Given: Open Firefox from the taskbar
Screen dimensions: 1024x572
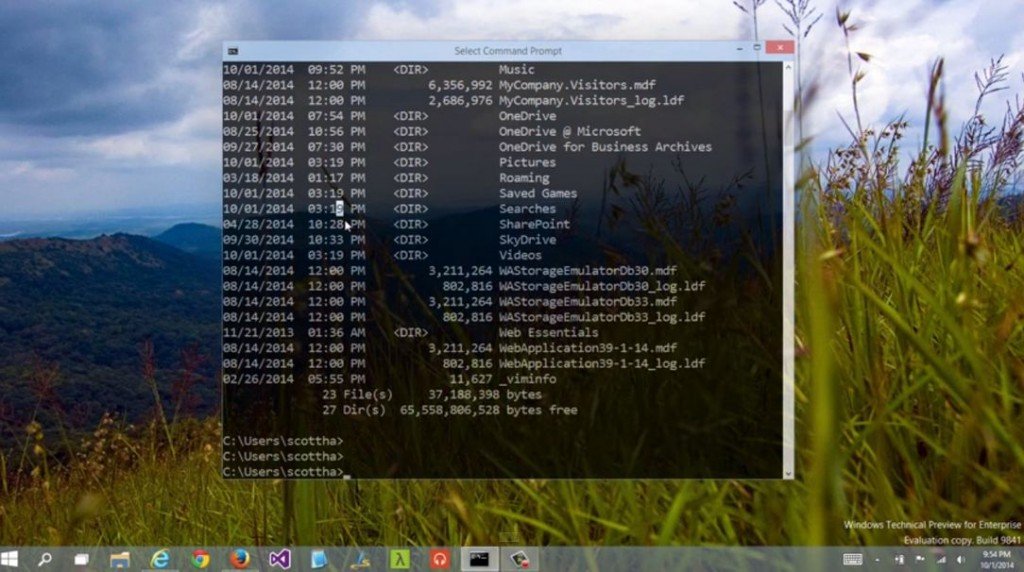Looking at the screenshot, I should pyautogui.click(x=239, y=559).
